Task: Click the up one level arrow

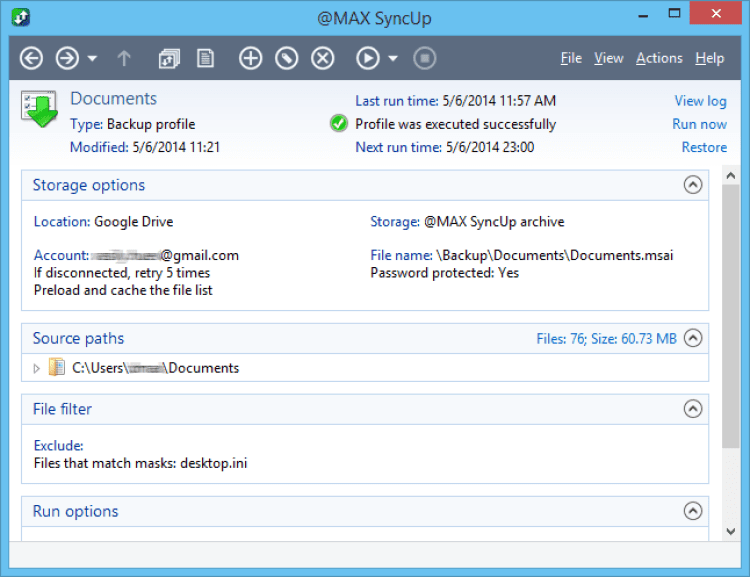Action: point(124,58)
